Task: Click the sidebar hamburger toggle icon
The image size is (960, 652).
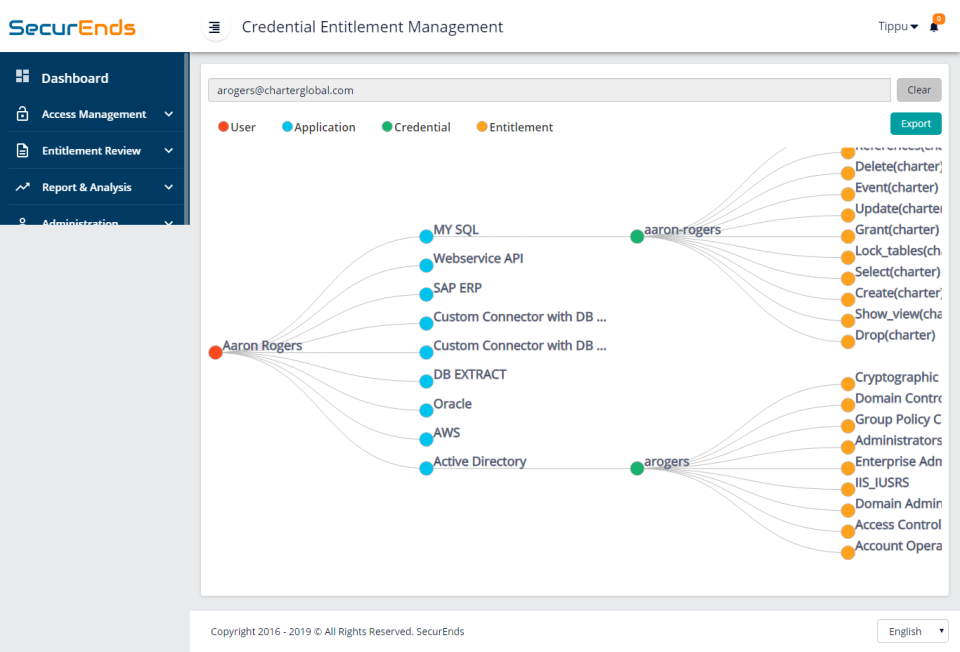Action: (x=216, y=27)
